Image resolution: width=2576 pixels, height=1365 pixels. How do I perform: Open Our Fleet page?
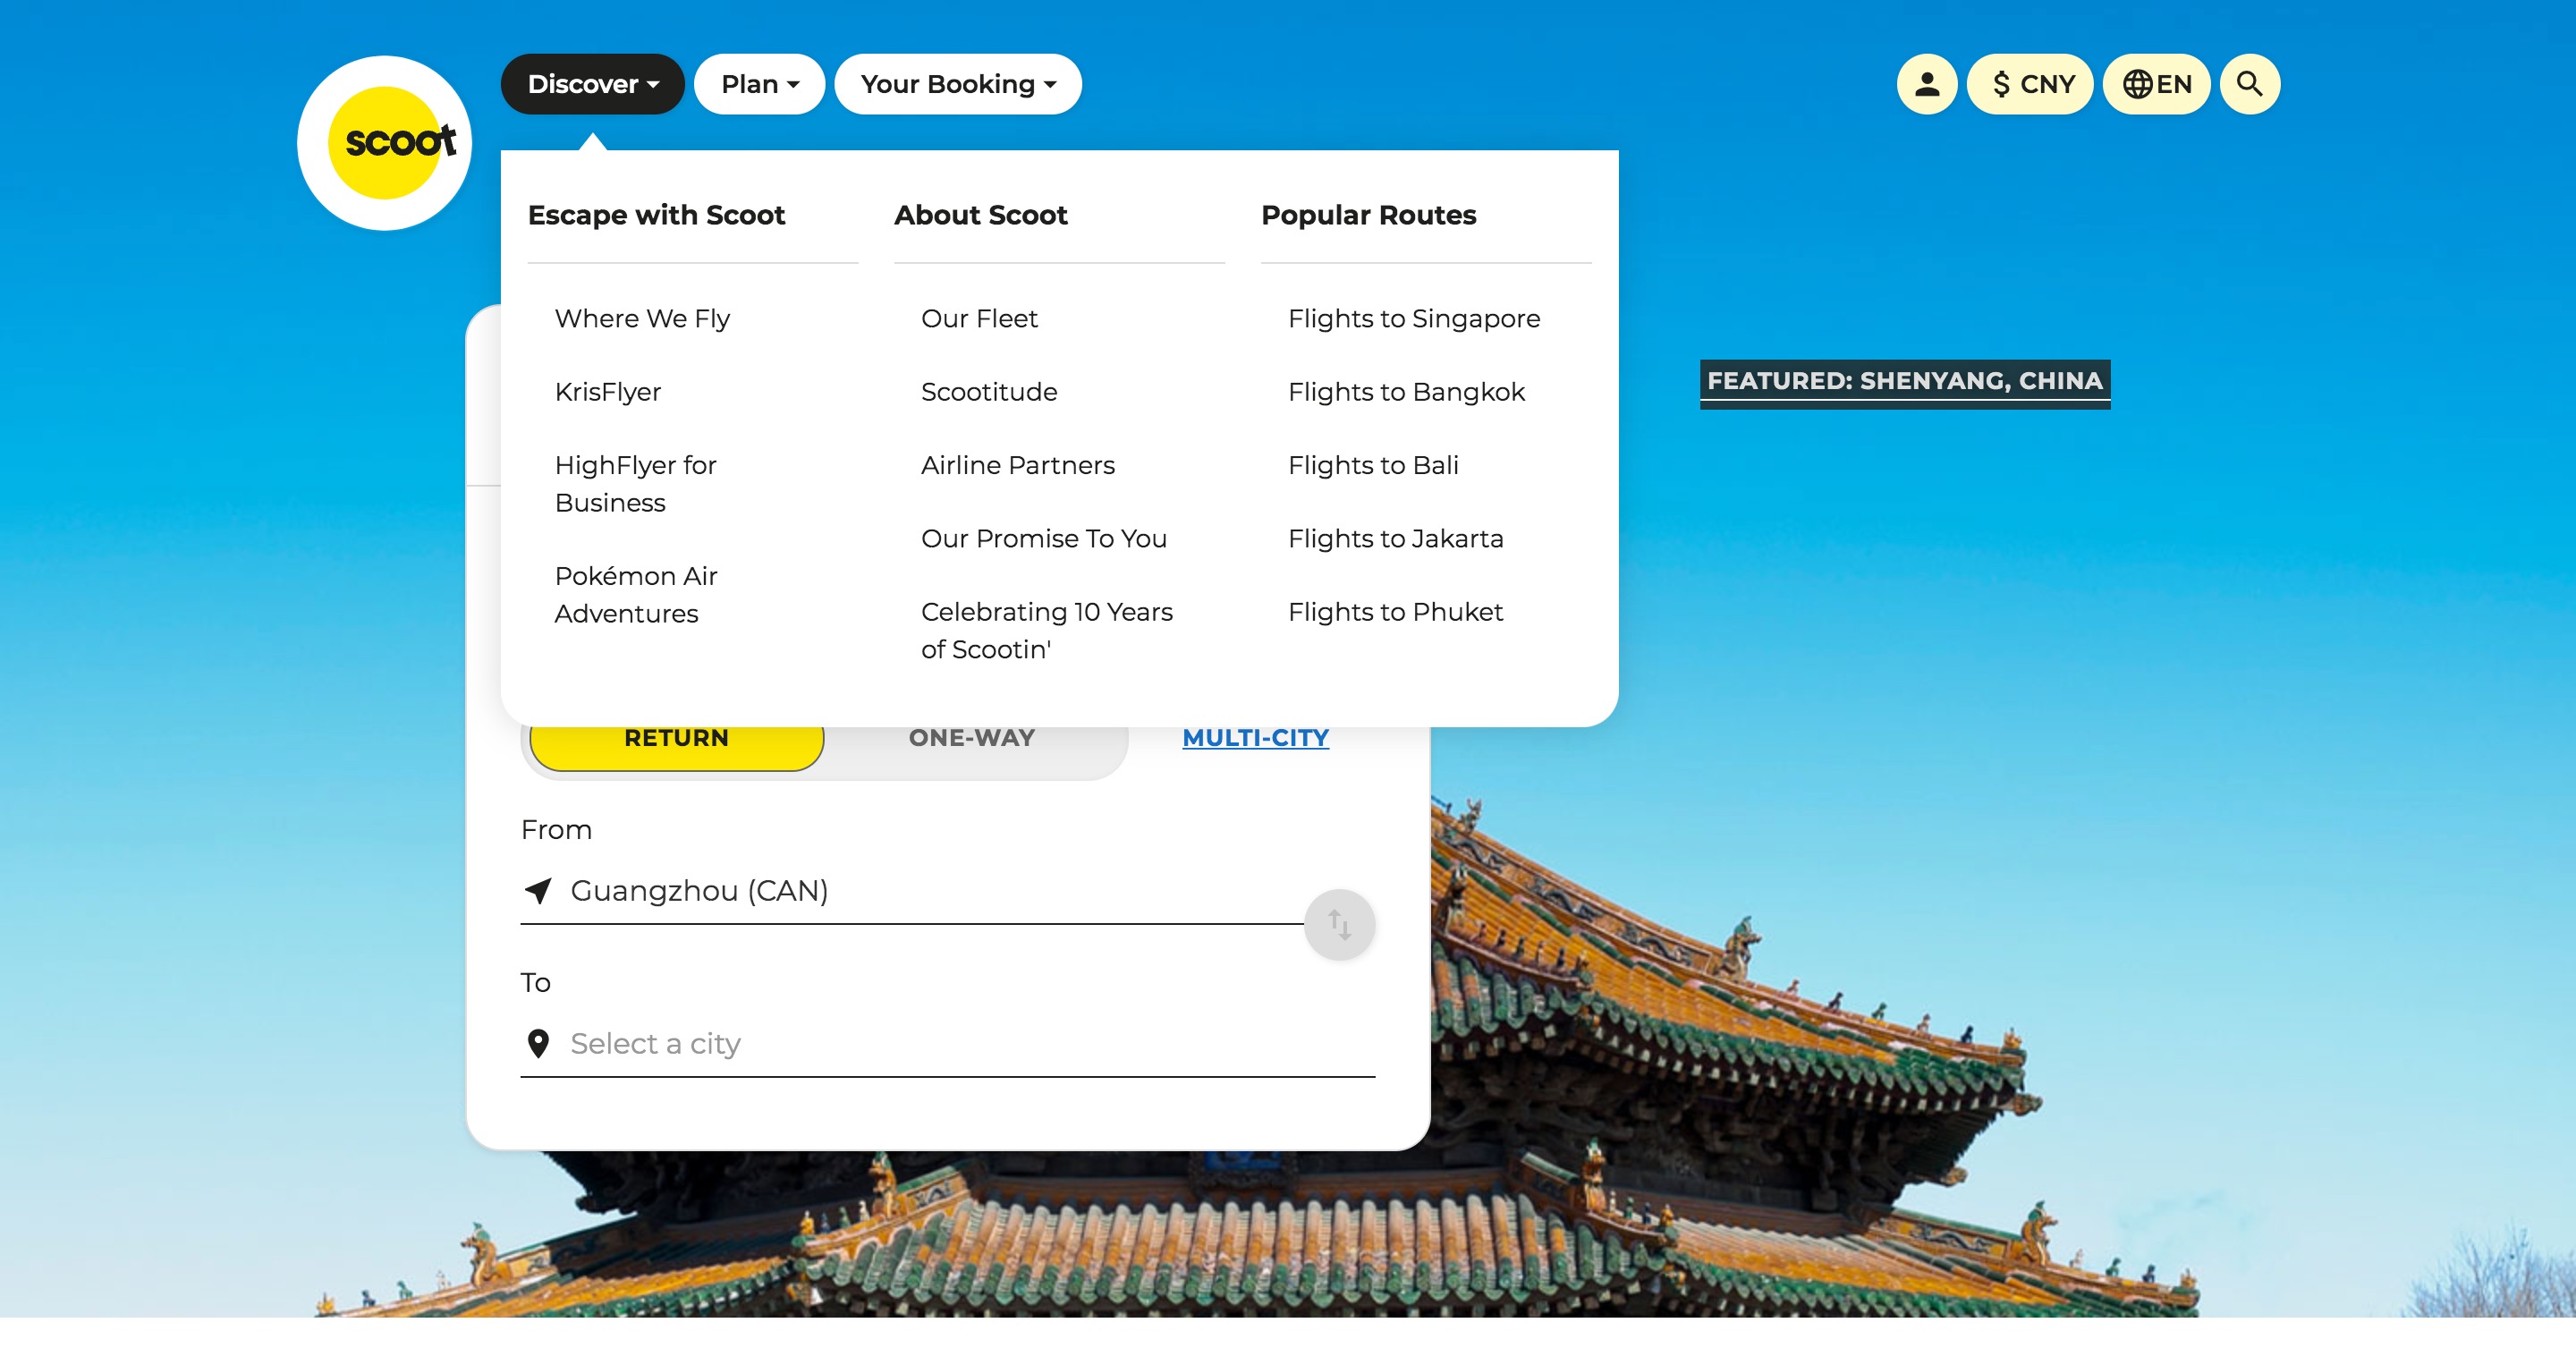(x=979, y=318)
